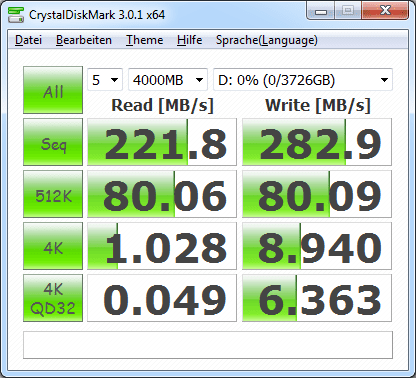Open the Hilfe menu
The image size is (416, 378).
point(189,40)
